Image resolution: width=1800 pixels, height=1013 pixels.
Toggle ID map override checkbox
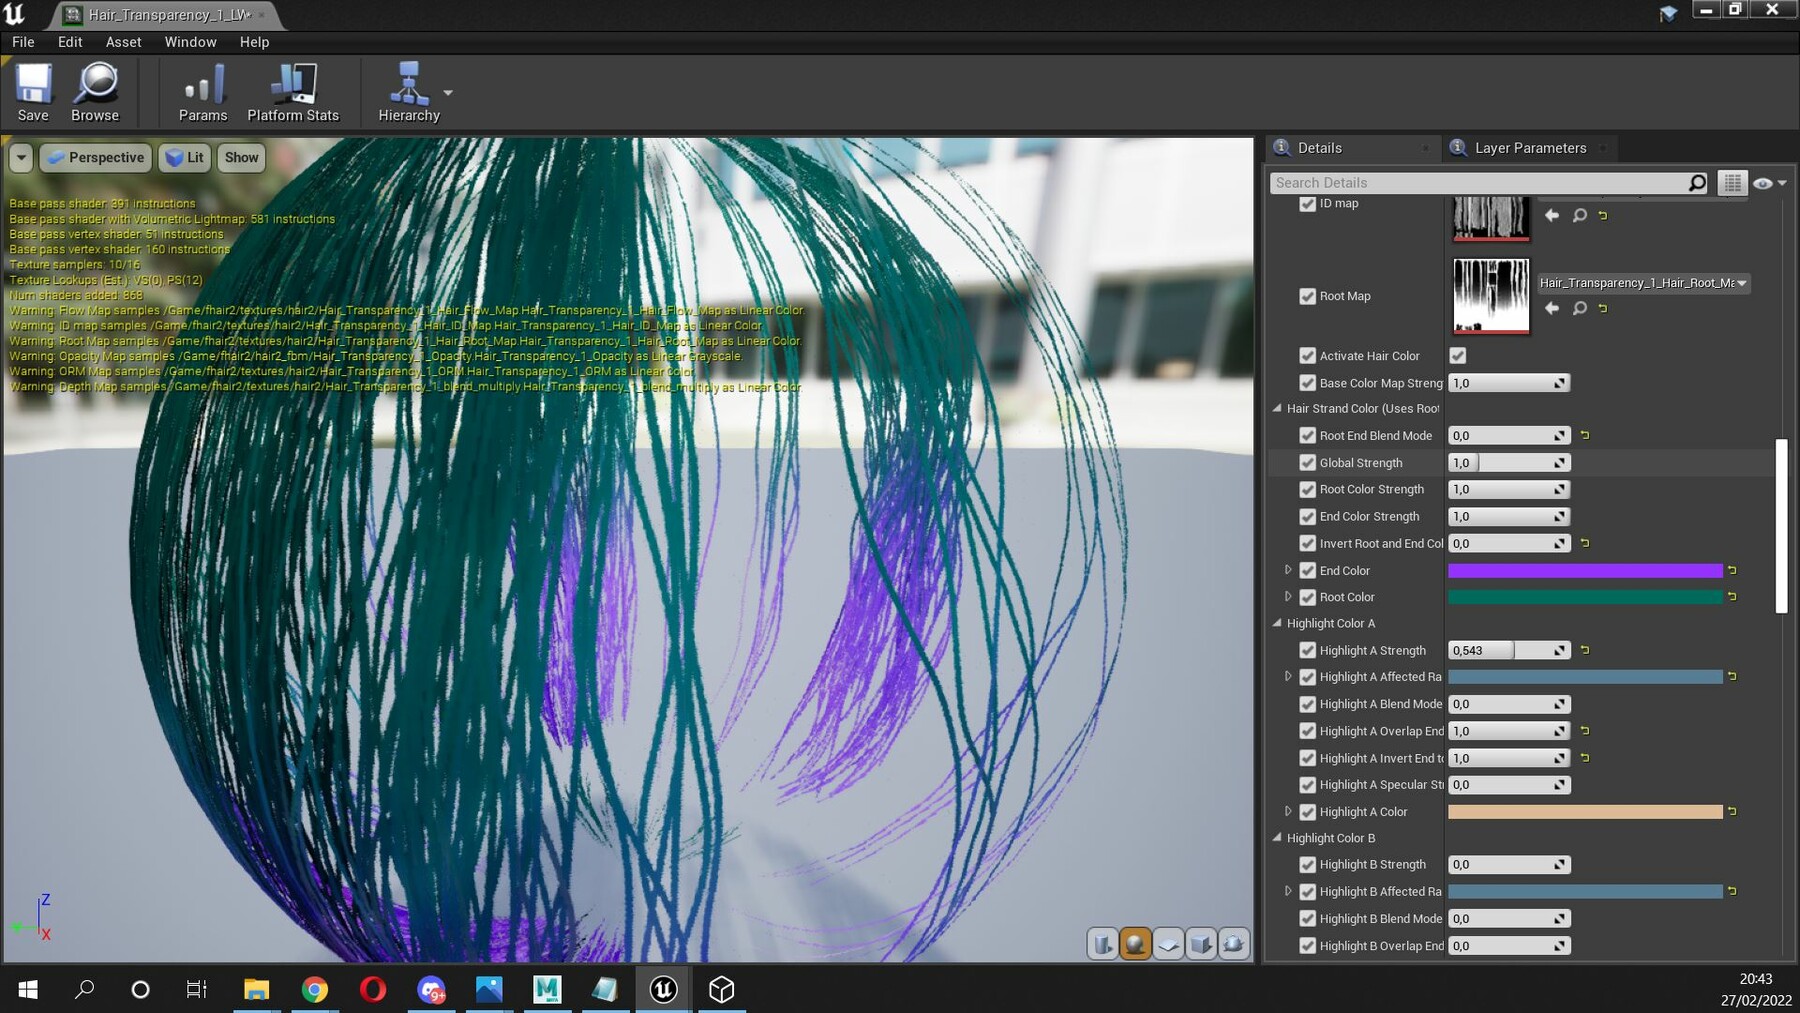[x=1307, y=204]
